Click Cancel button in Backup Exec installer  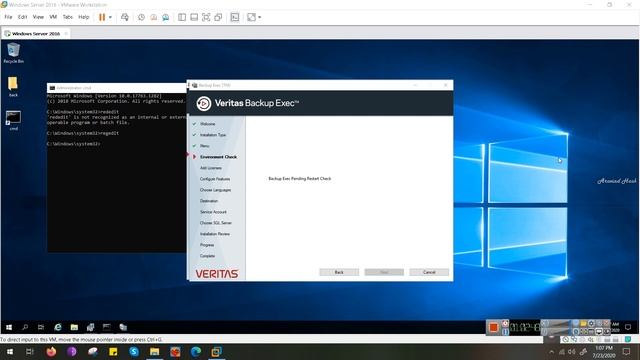[429, 272]
